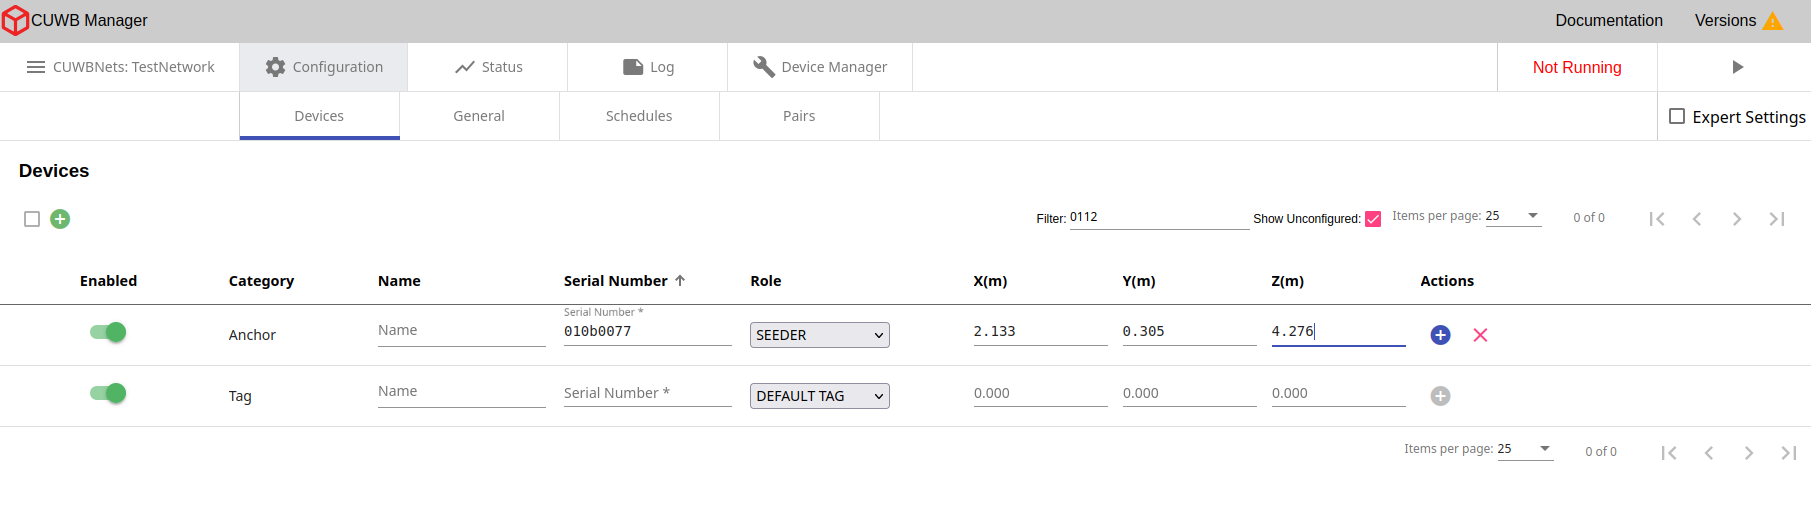Enable the Expert Settings checkbox
The height and width of the screenshot is (519, 1811).
click(1677, 117)
